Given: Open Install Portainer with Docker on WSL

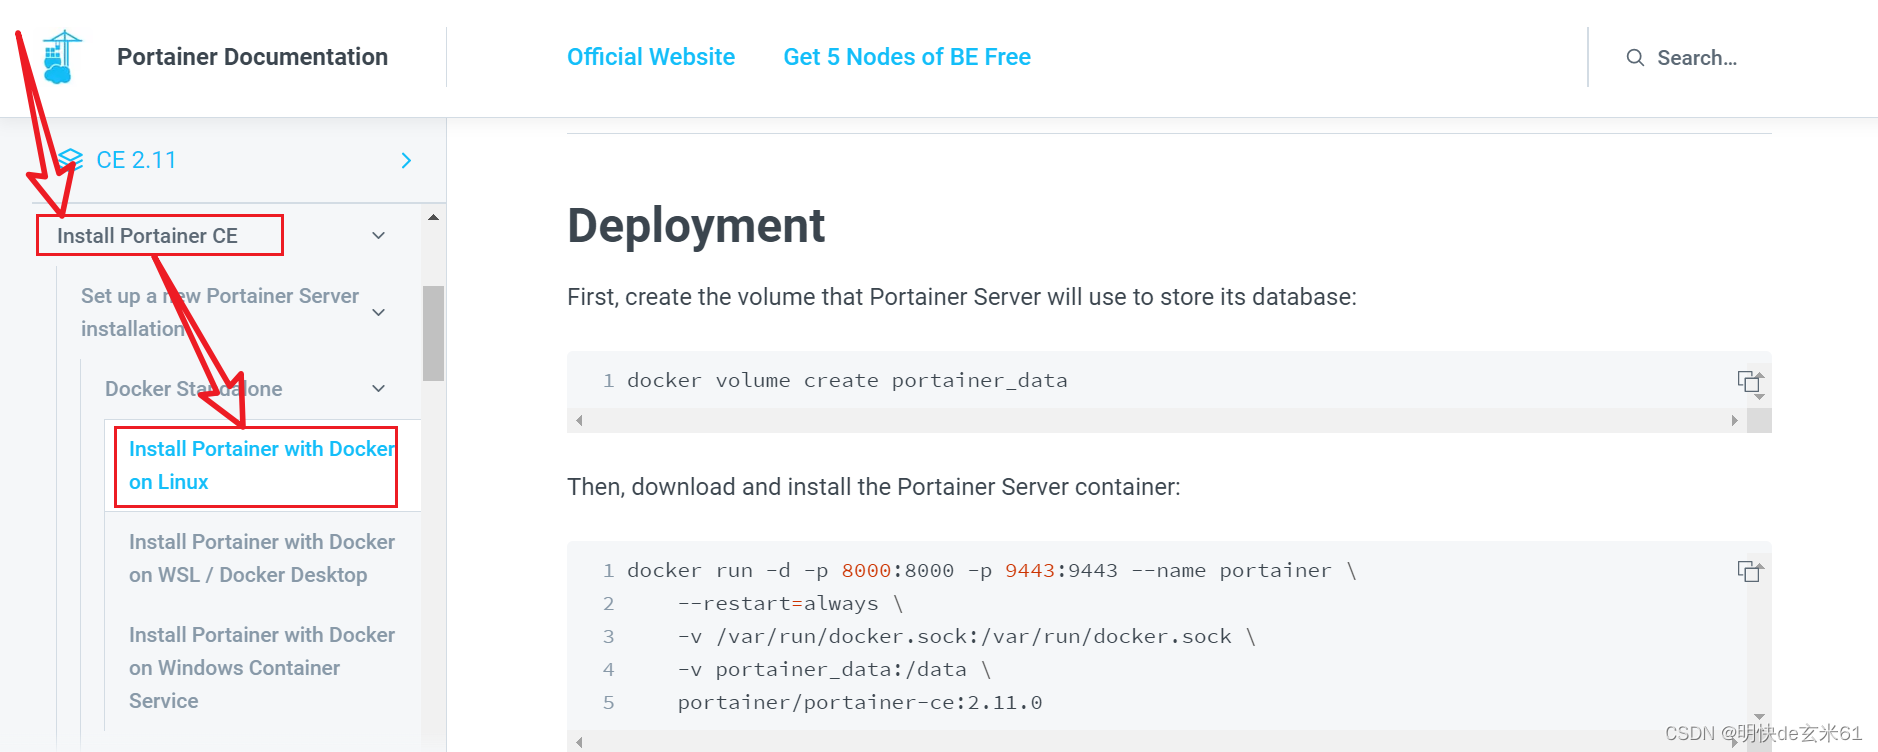Looking at the screenshot, I should [x=262, y=558].
